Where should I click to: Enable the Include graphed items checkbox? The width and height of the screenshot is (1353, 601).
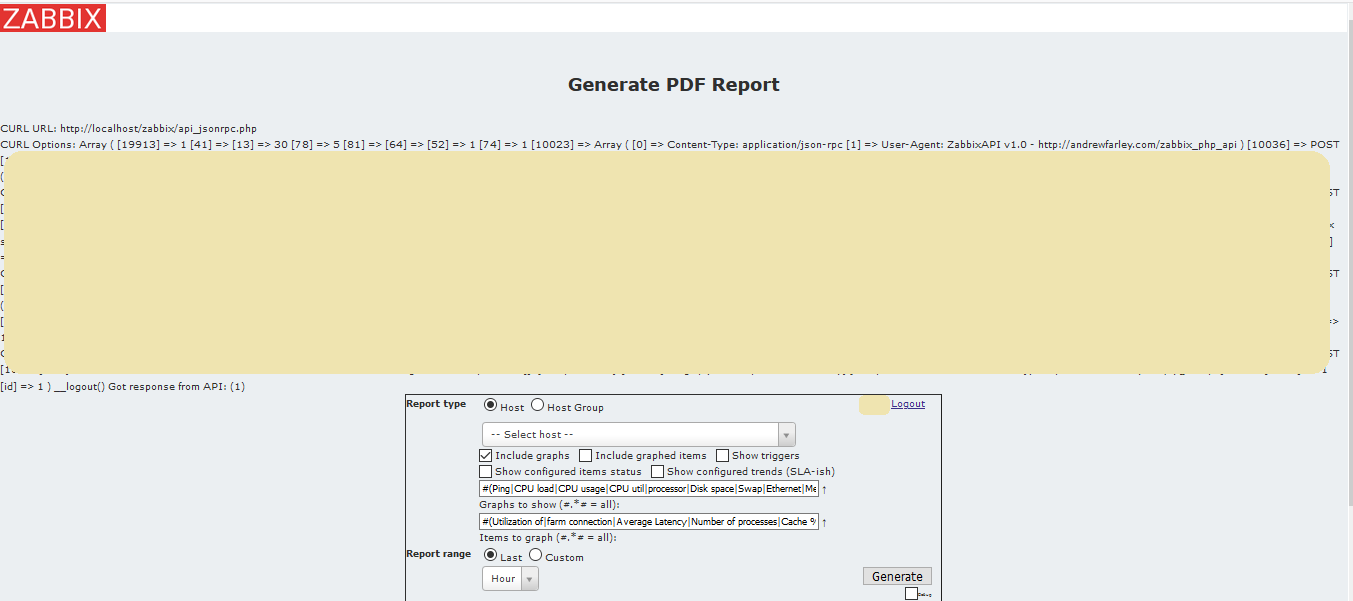coord(585,455)
